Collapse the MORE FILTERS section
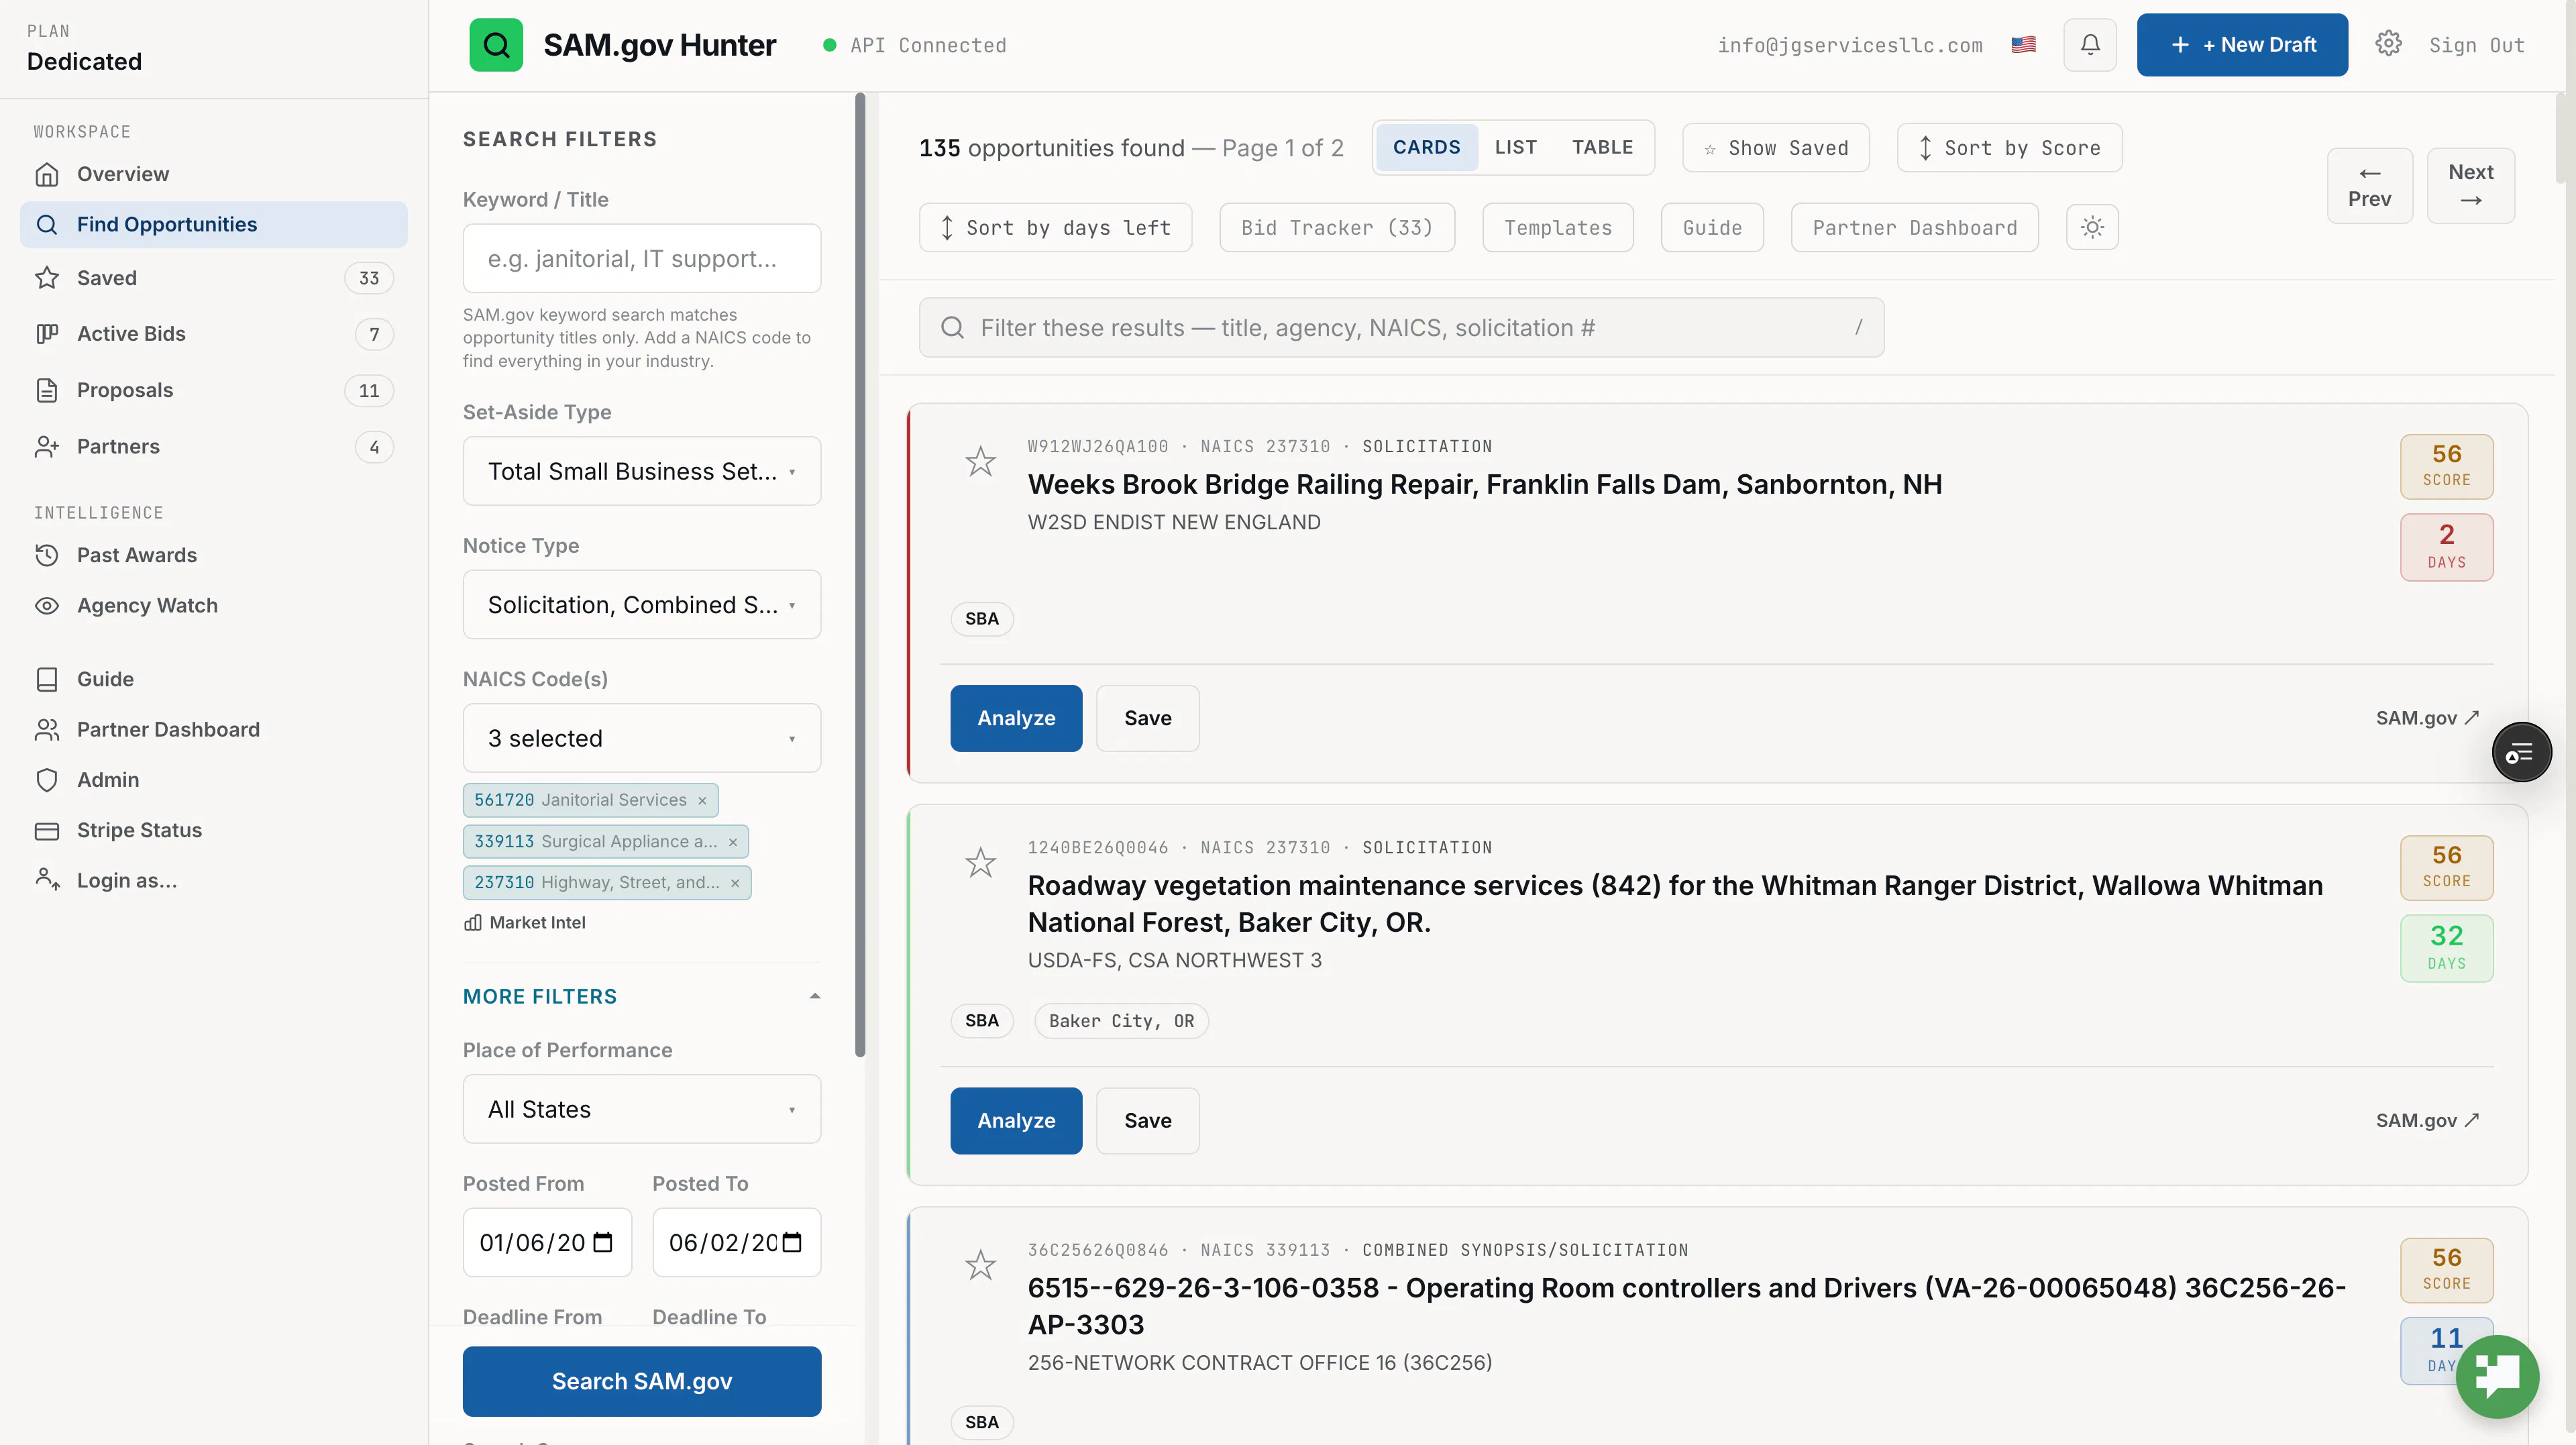 [x=642, y=997]
